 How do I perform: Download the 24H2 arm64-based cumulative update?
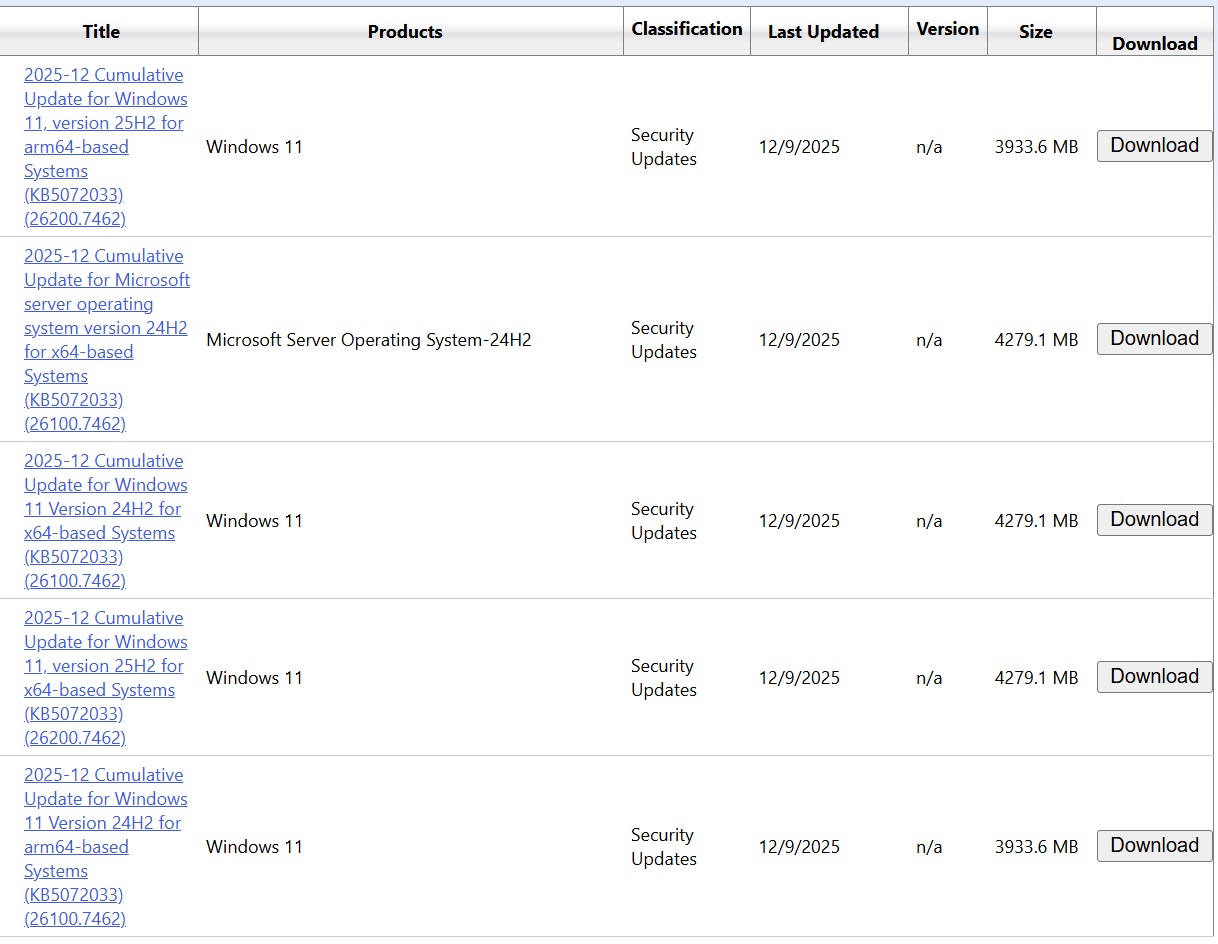[x=1154, y=846]
